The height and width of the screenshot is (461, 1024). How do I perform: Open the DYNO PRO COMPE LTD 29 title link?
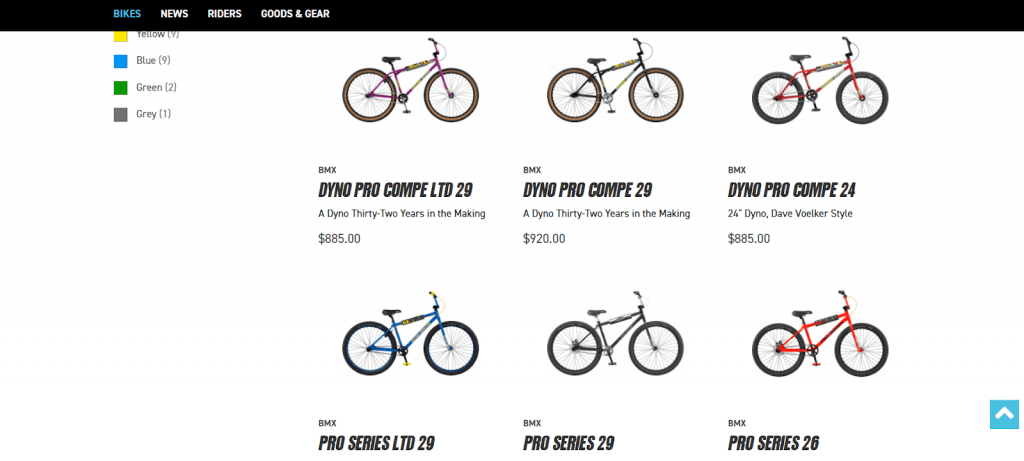point(395,191)
